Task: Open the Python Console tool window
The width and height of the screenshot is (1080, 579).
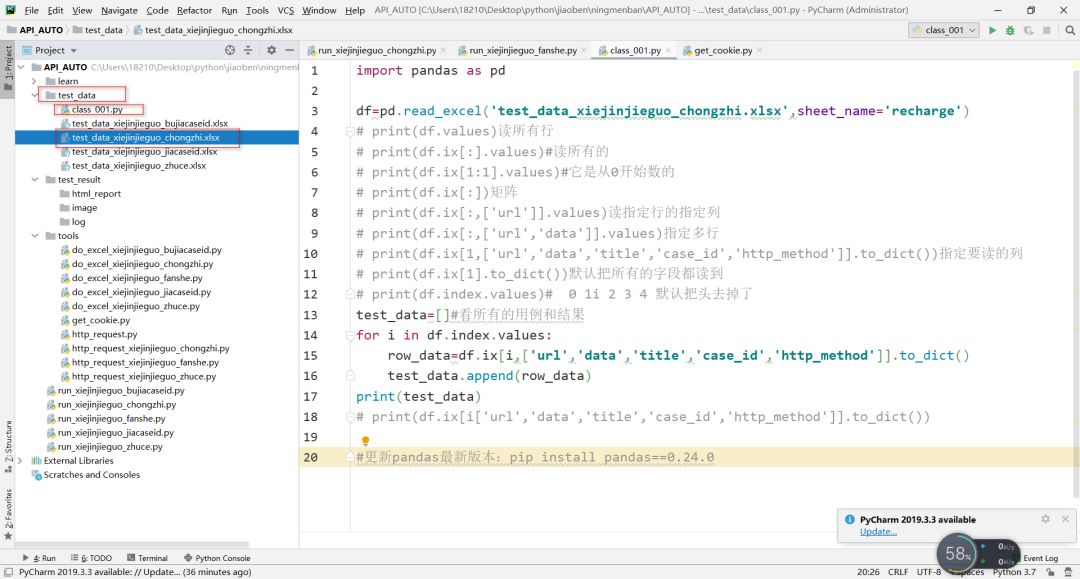Action: 217,558
